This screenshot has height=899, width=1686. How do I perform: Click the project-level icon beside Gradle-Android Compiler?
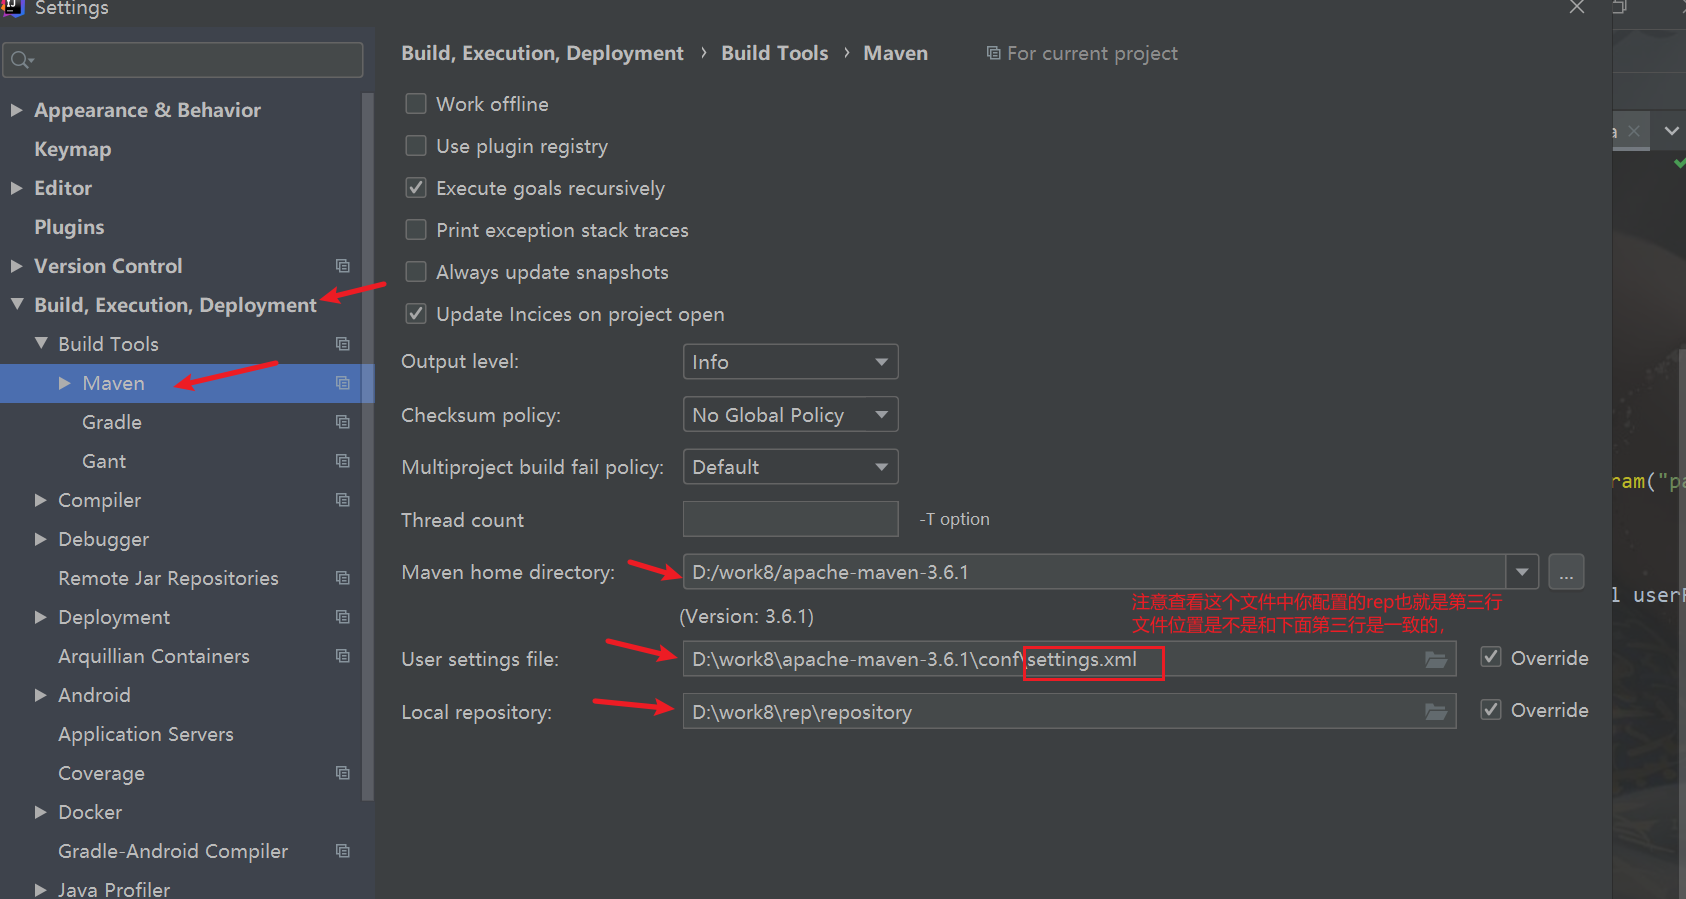coord(343,851)
